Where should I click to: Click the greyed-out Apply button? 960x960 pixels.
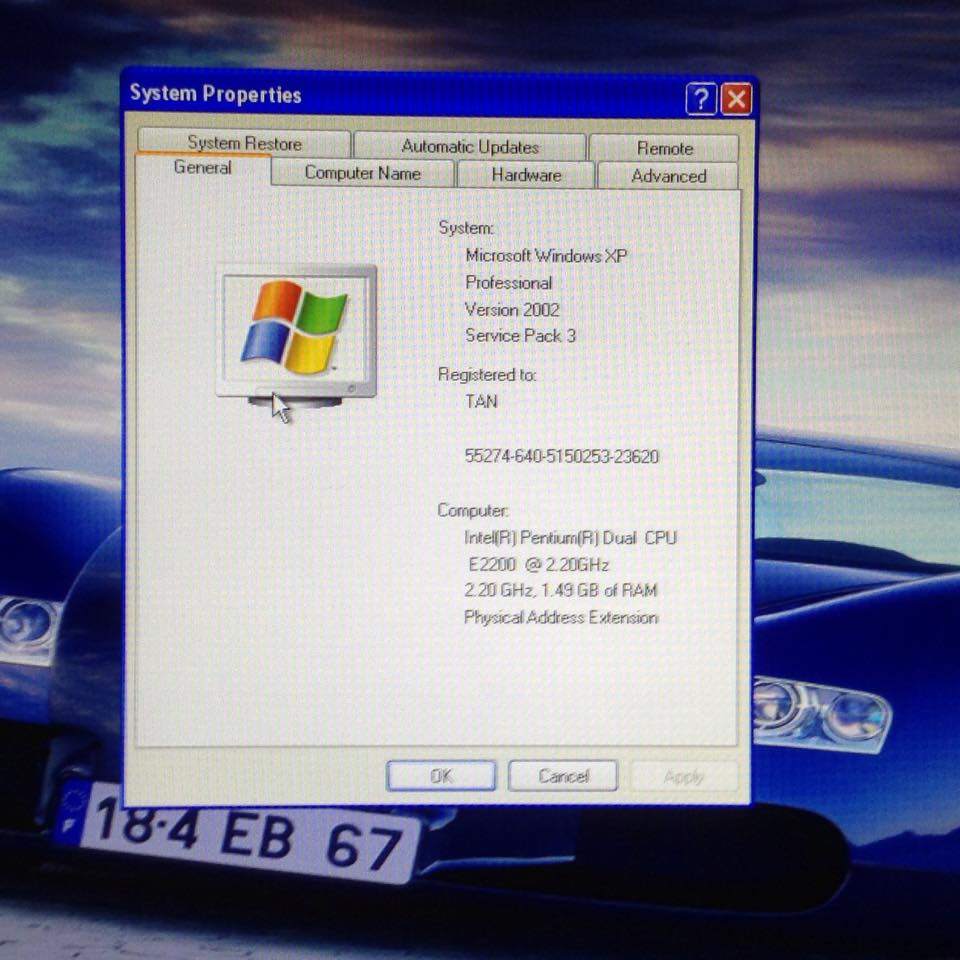pos(684,777)
